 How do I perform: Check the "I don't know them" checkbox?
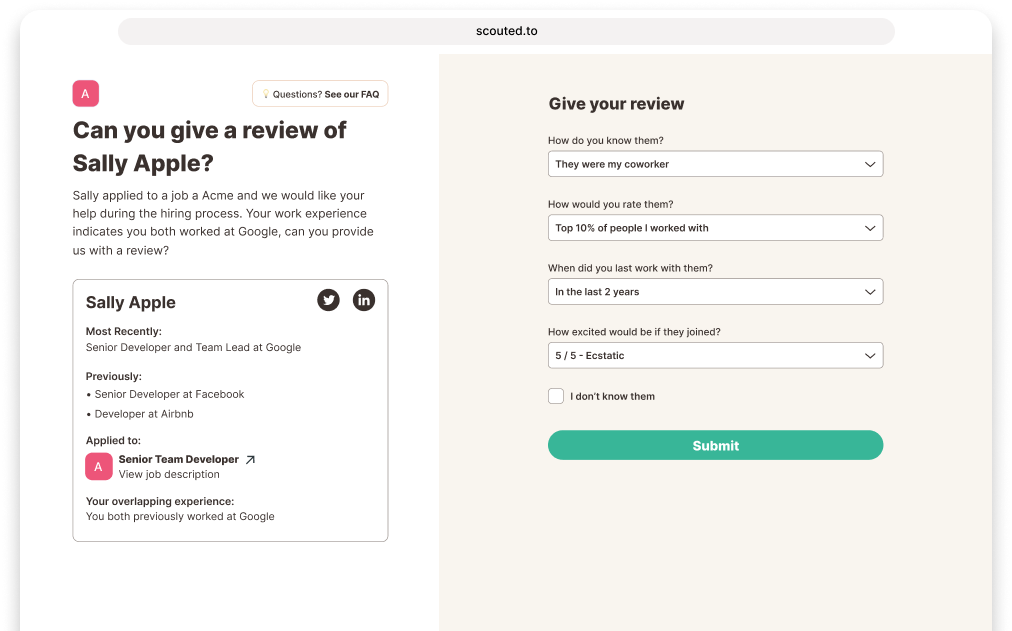556,396
